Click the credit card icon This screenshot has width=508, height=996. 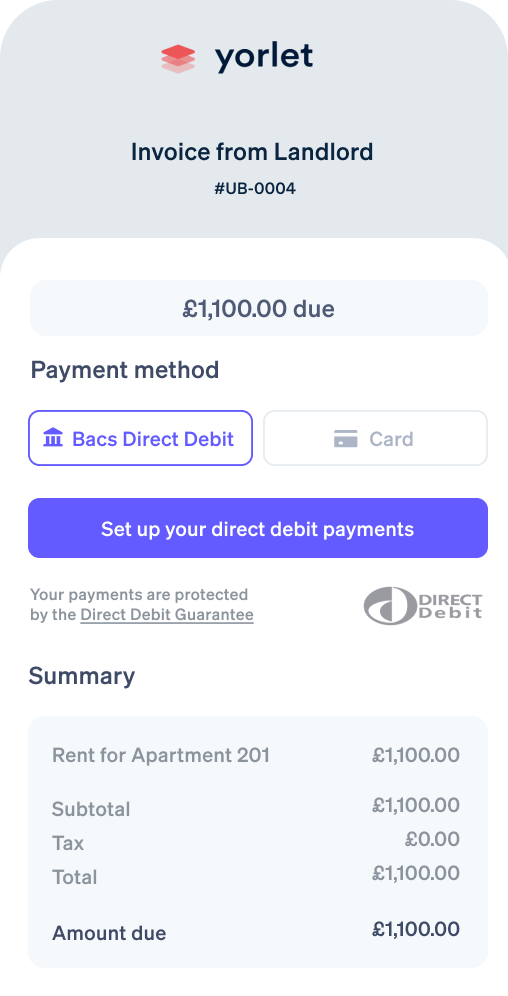345,438
